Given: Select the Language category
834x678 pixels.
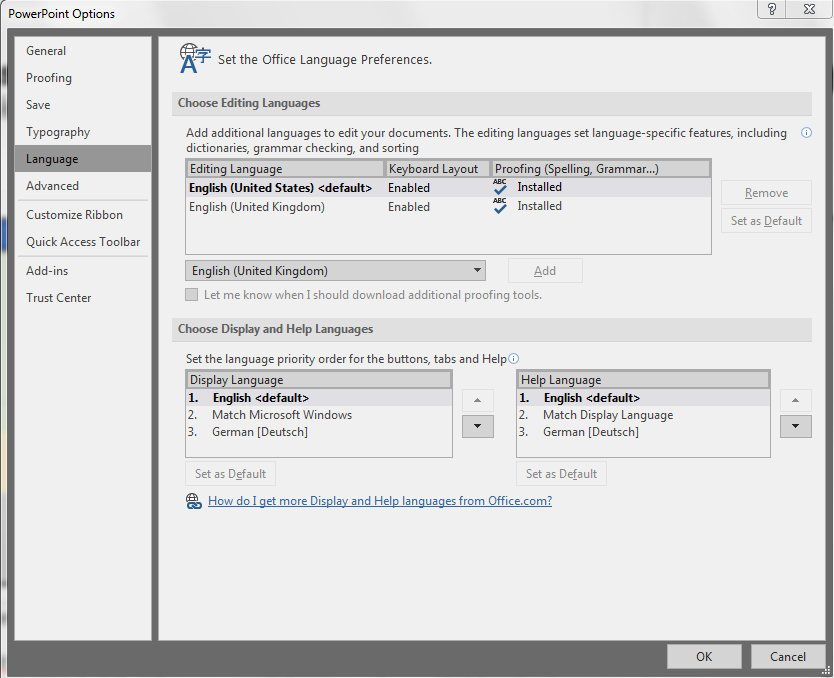Looking at the screenshot, I should [83, 159].
